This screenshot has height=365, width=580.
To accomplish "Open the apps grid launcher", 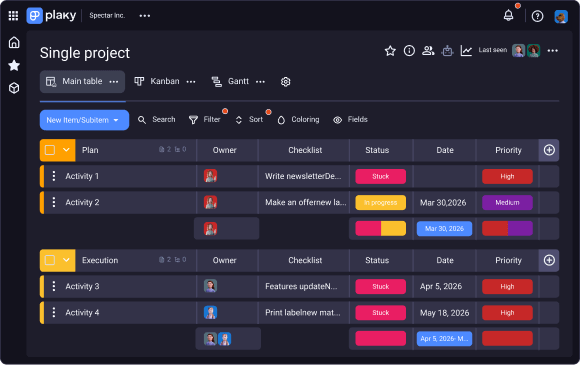I will click(x=13, y=16).
